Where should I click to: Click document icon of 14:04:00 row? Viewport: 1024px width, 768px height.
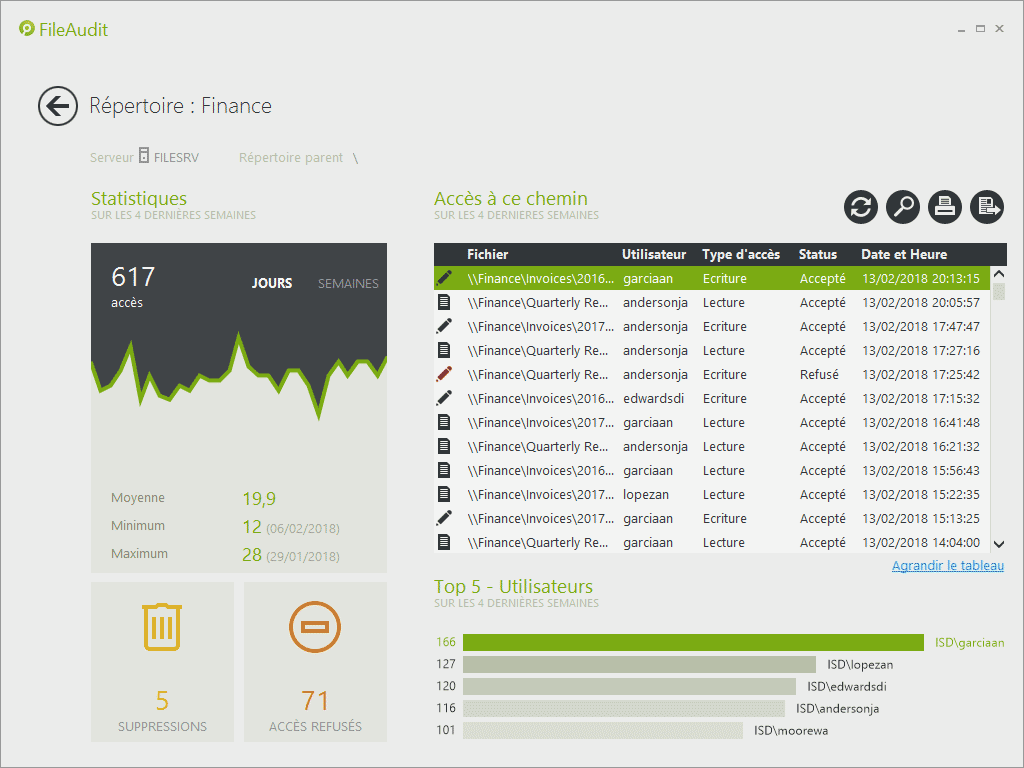444,542
